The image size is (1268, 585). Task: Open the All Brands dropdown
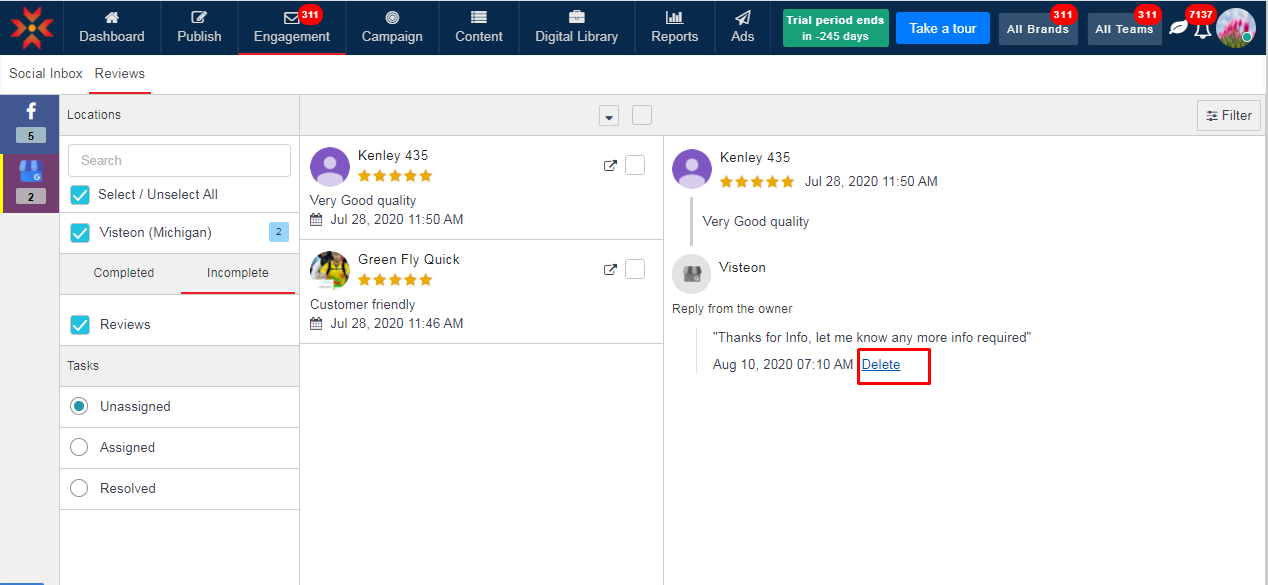1037,29
